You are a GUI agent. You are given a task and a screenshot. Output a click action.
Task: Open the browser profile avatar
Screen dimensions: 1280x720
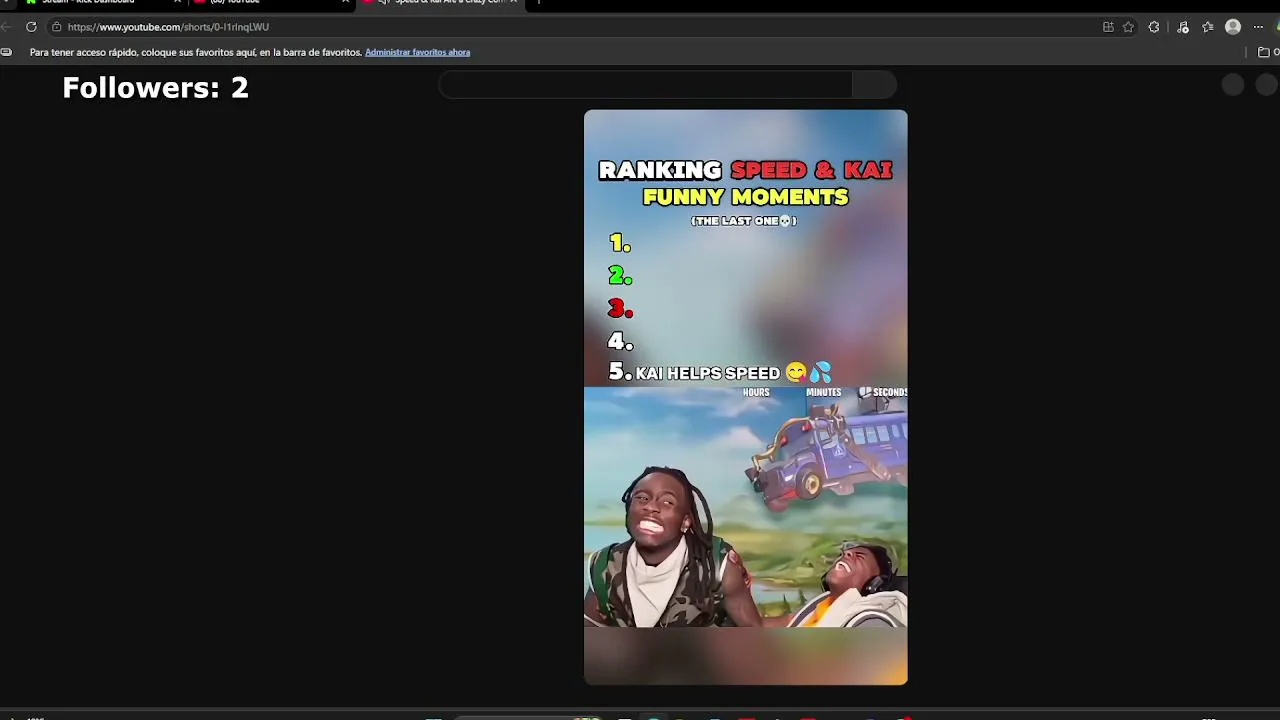point(1233,27)
